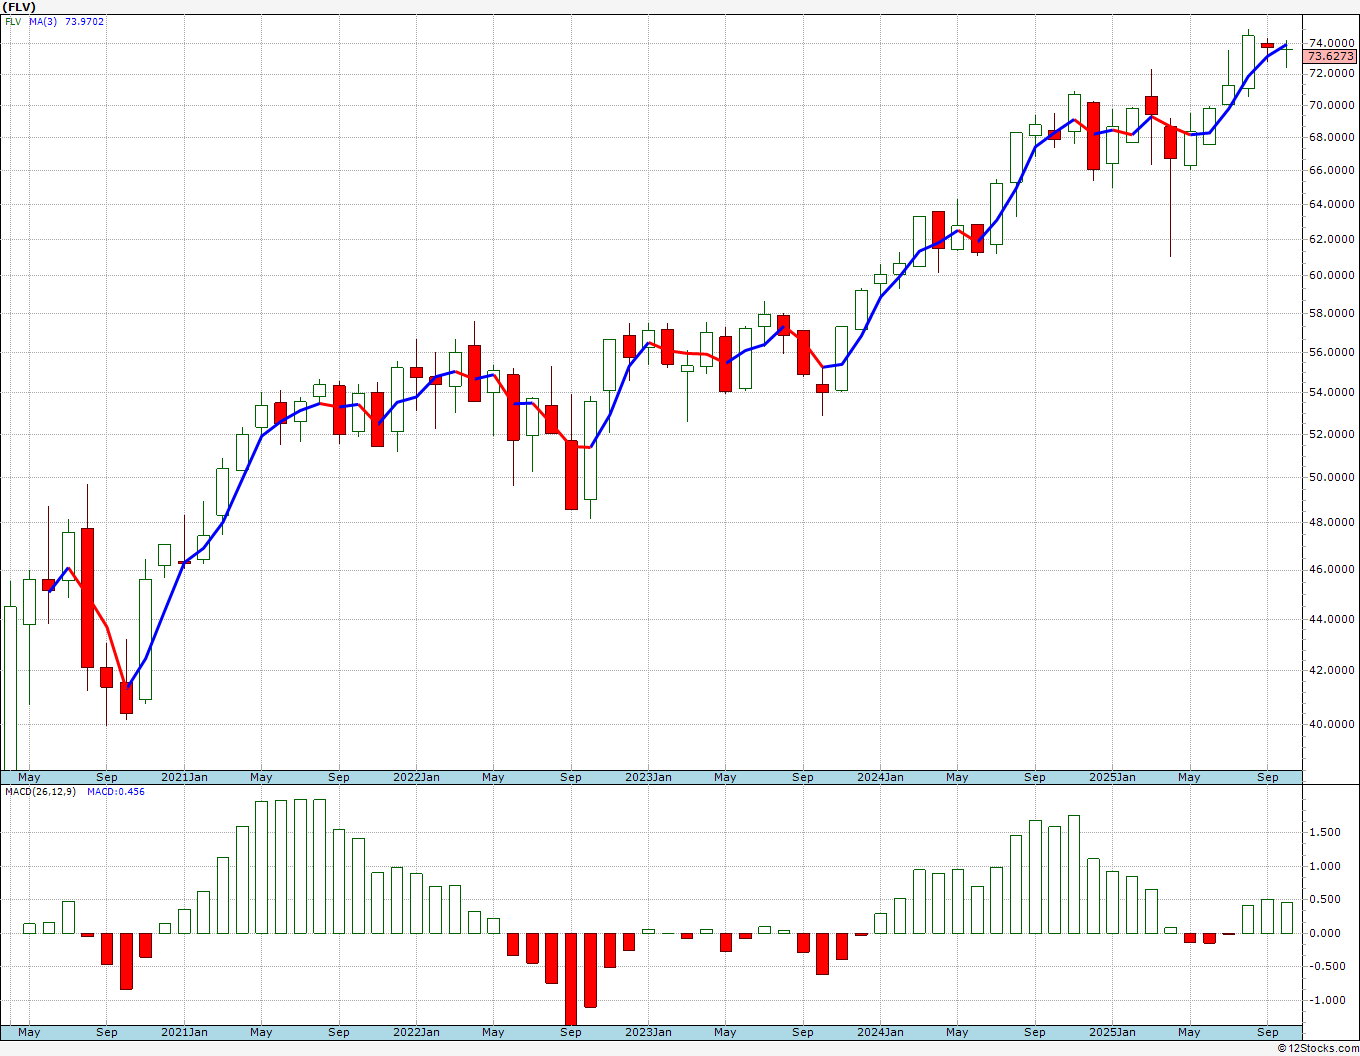The width and height of the screenshot is (1360, 1056).
Task: Click 2024Jan on the price chart date axis
Action: click(x=881, y=777)
